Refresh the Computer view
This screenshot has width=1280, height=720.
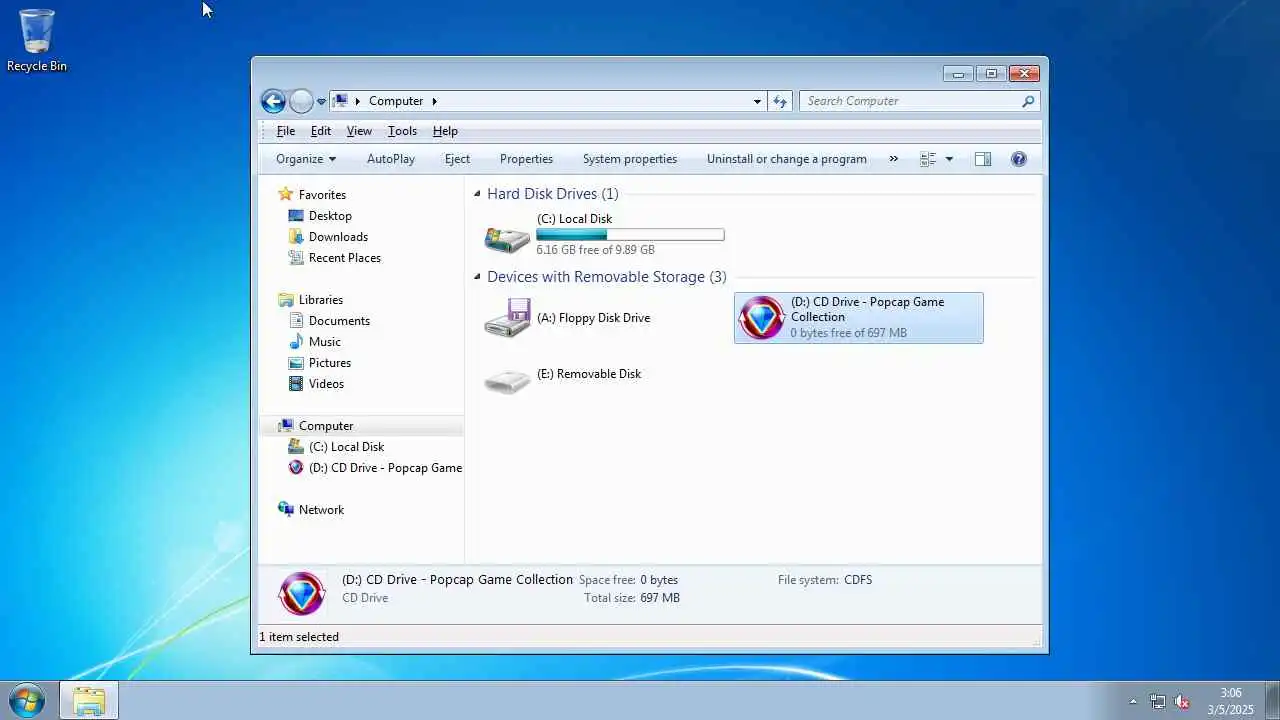pos(780,101)
